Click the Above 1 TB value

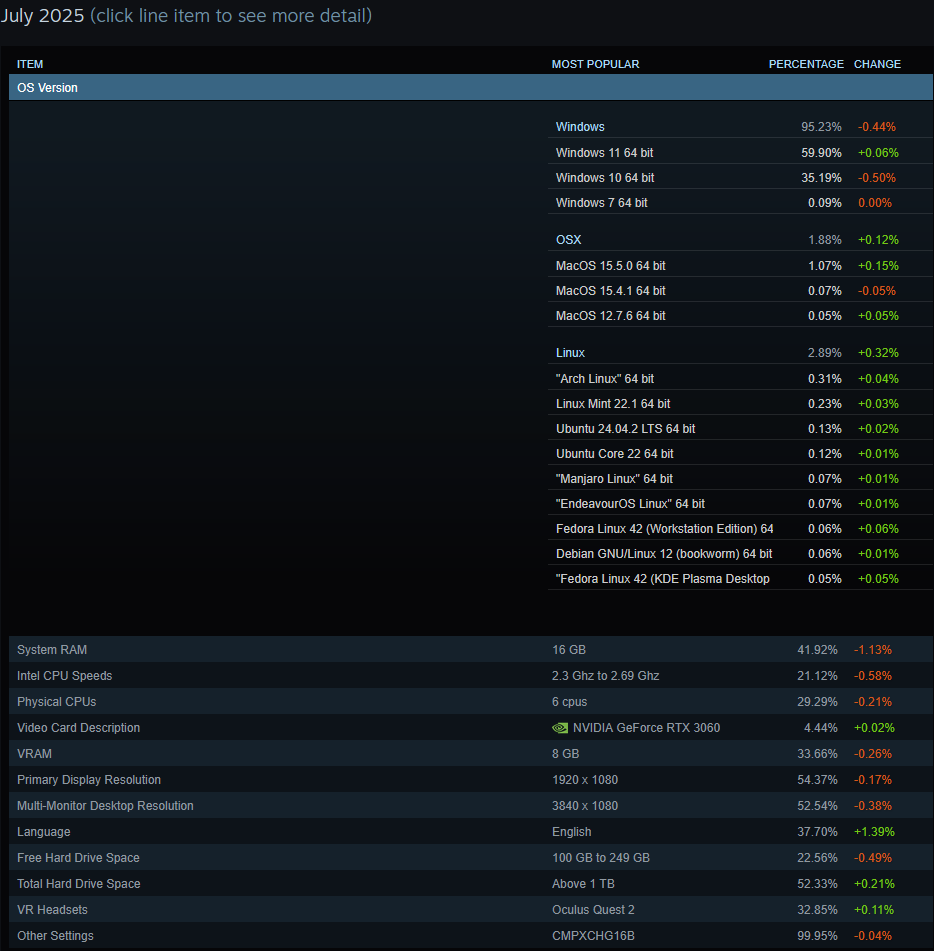point(583,884)
